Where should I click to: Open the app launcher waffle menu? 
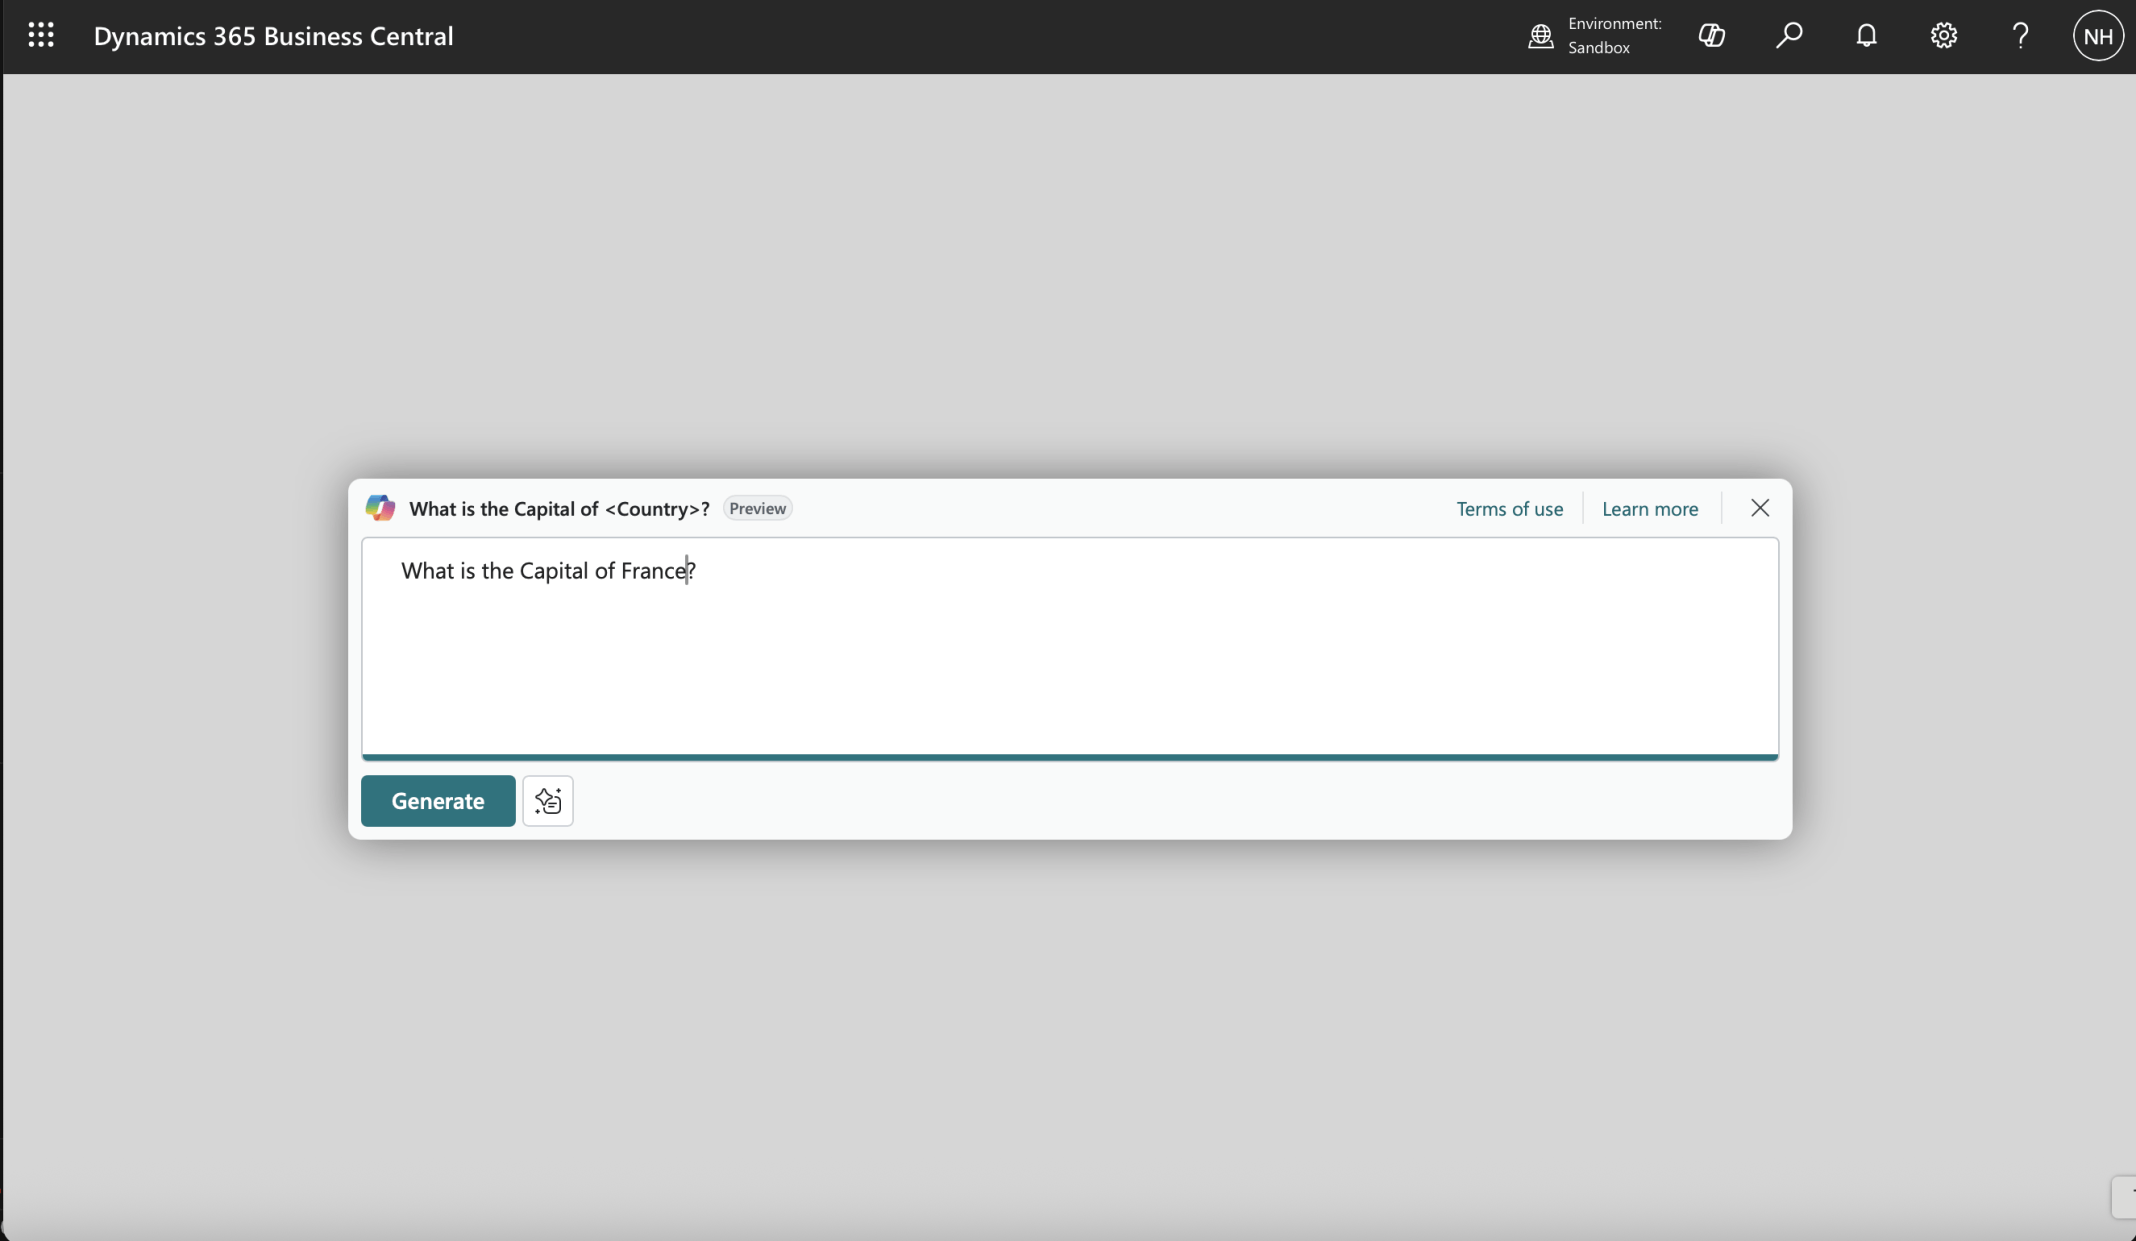(x=41, y=36)
